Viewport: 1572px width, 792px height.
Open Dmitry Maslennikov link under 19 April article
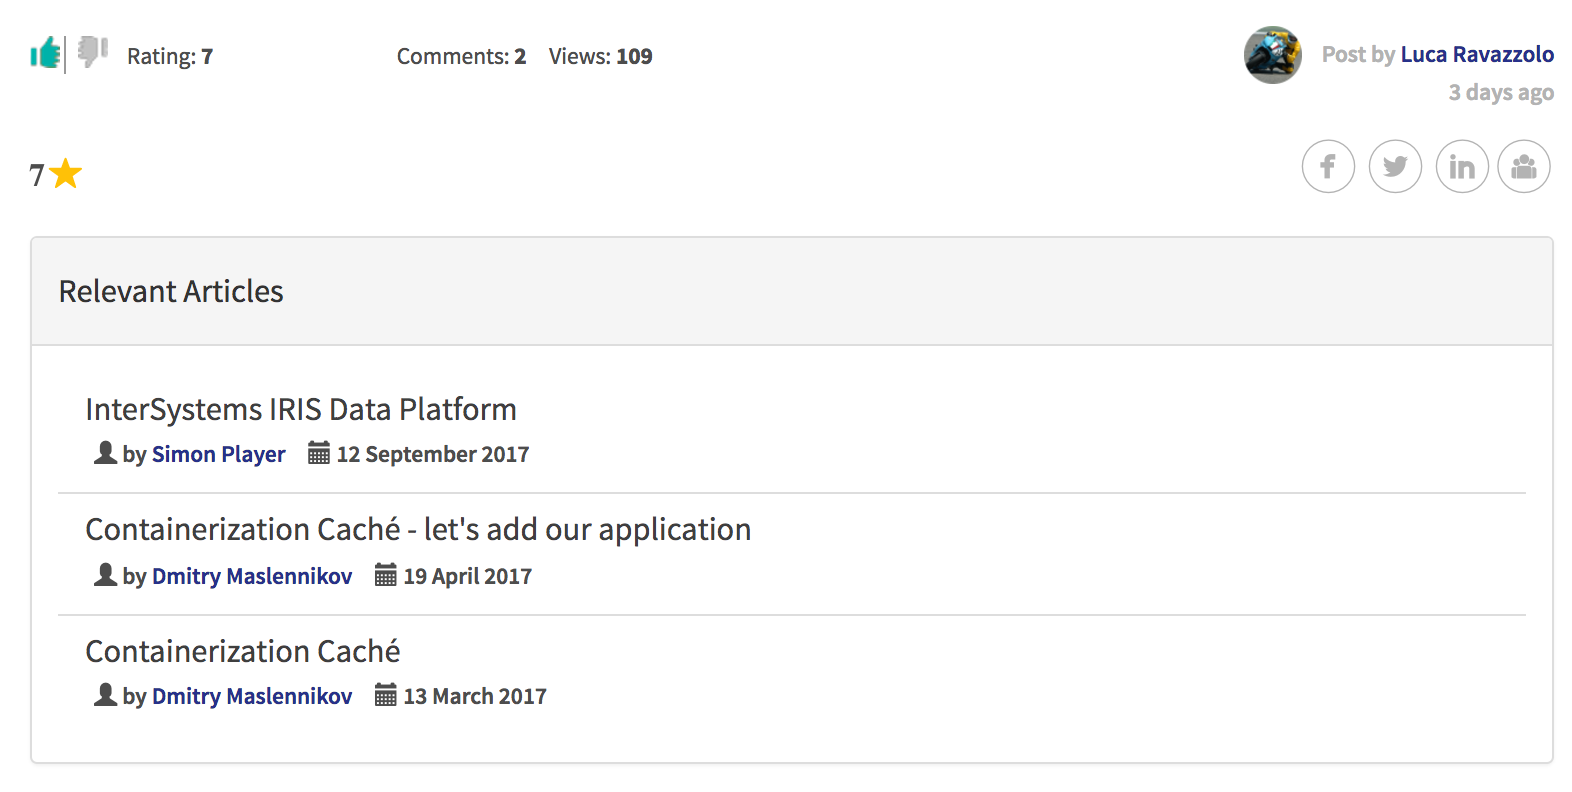coord(252,576)
